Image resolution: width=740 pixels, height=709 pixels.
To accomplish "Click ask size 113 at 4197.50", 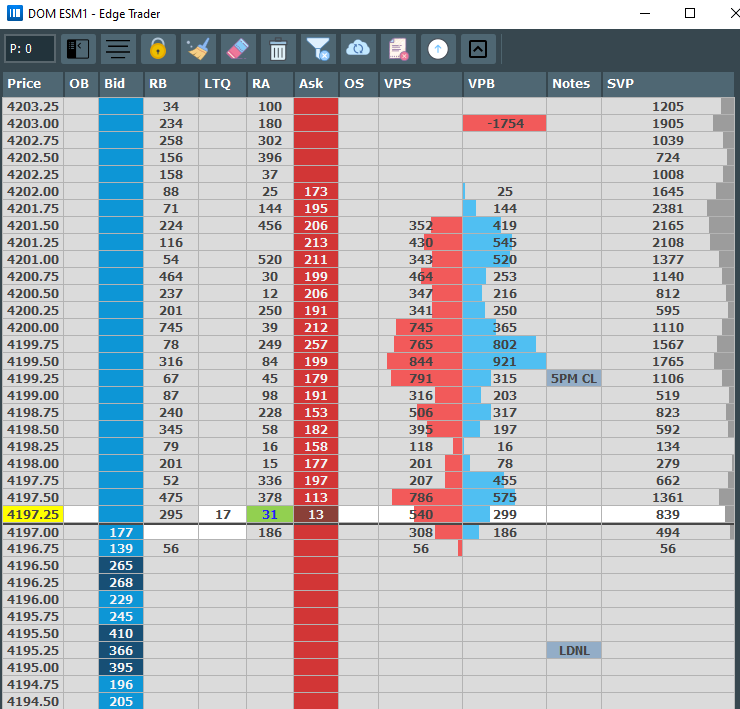I will [x=316, y=497].
